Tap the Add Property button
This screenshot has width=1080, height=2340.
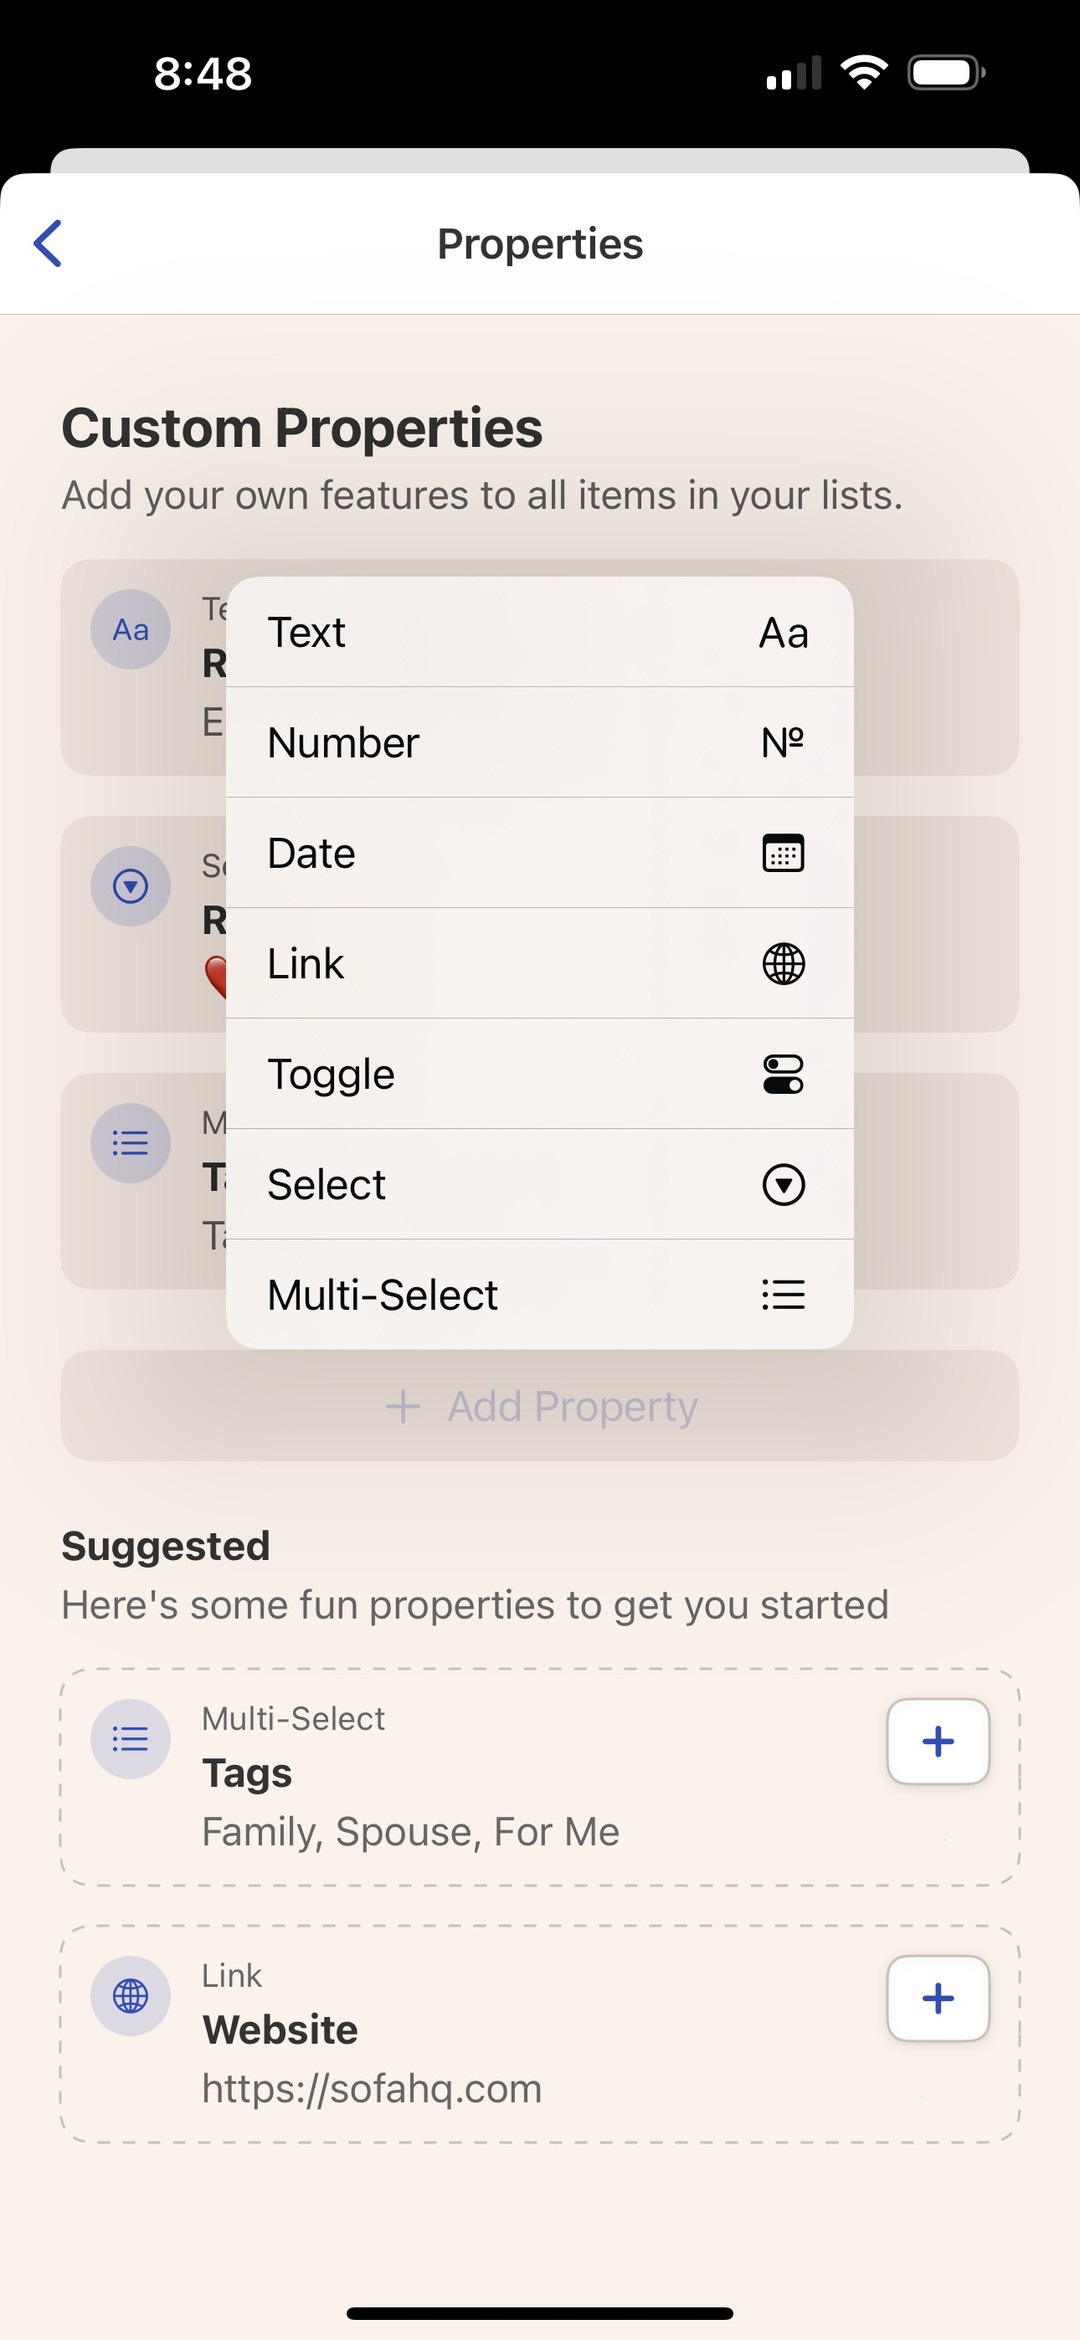540,1406
